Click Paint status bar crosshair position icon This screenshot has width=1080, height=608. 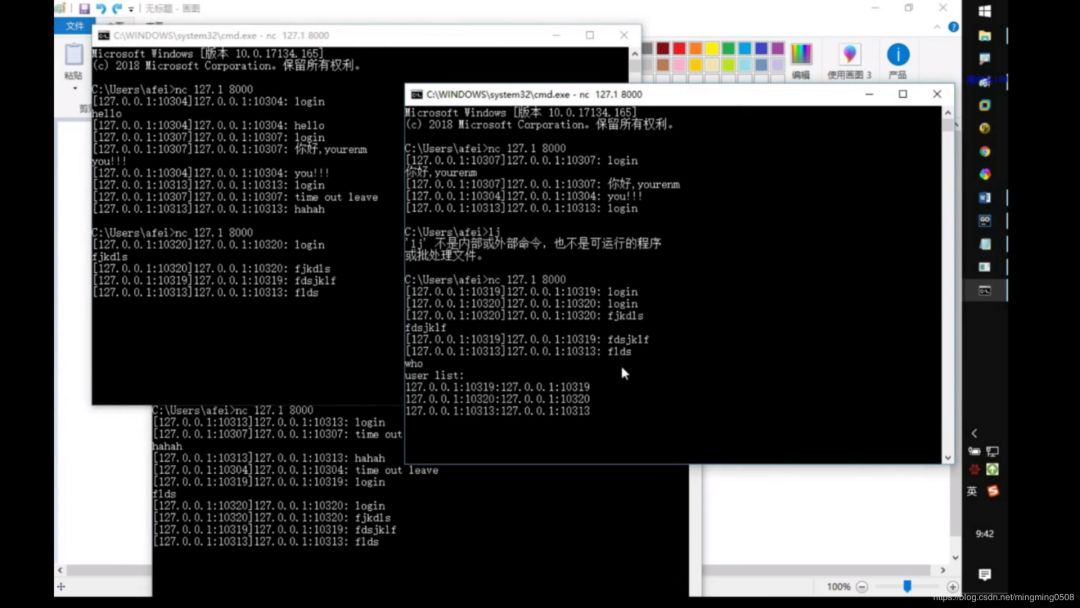click(x=61, y=587)
